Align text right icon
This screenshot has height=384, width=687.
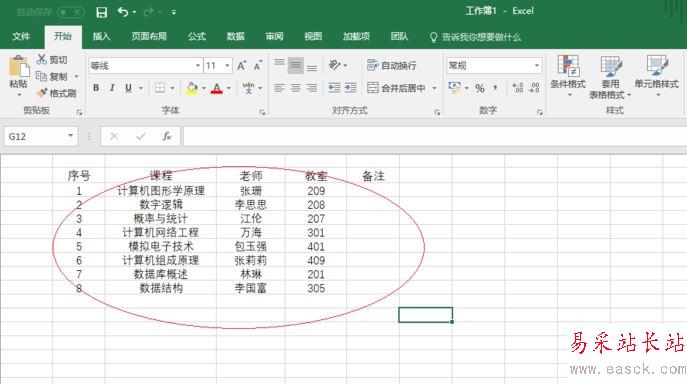(x=312, y=88)
